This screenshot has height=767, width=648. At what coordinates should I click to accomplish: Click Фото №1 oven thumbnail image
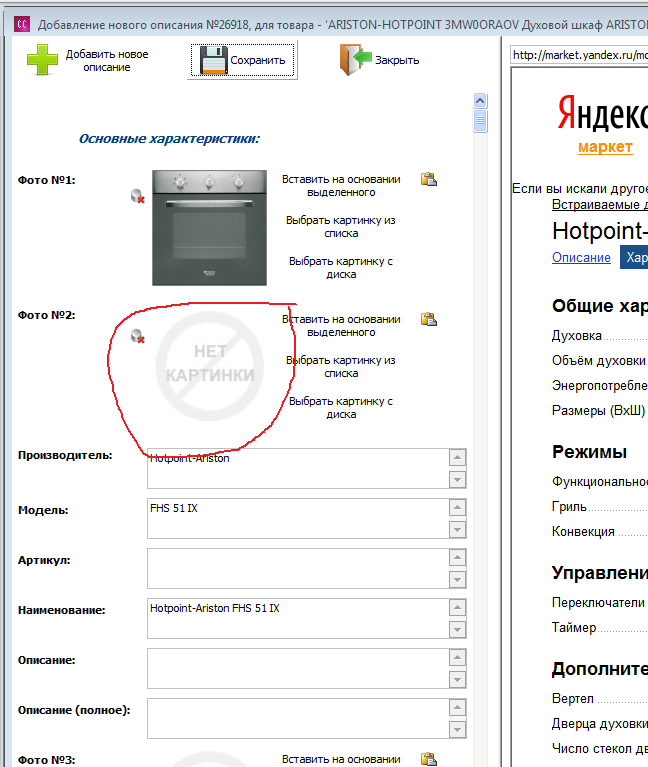click(x=209, y=227)
